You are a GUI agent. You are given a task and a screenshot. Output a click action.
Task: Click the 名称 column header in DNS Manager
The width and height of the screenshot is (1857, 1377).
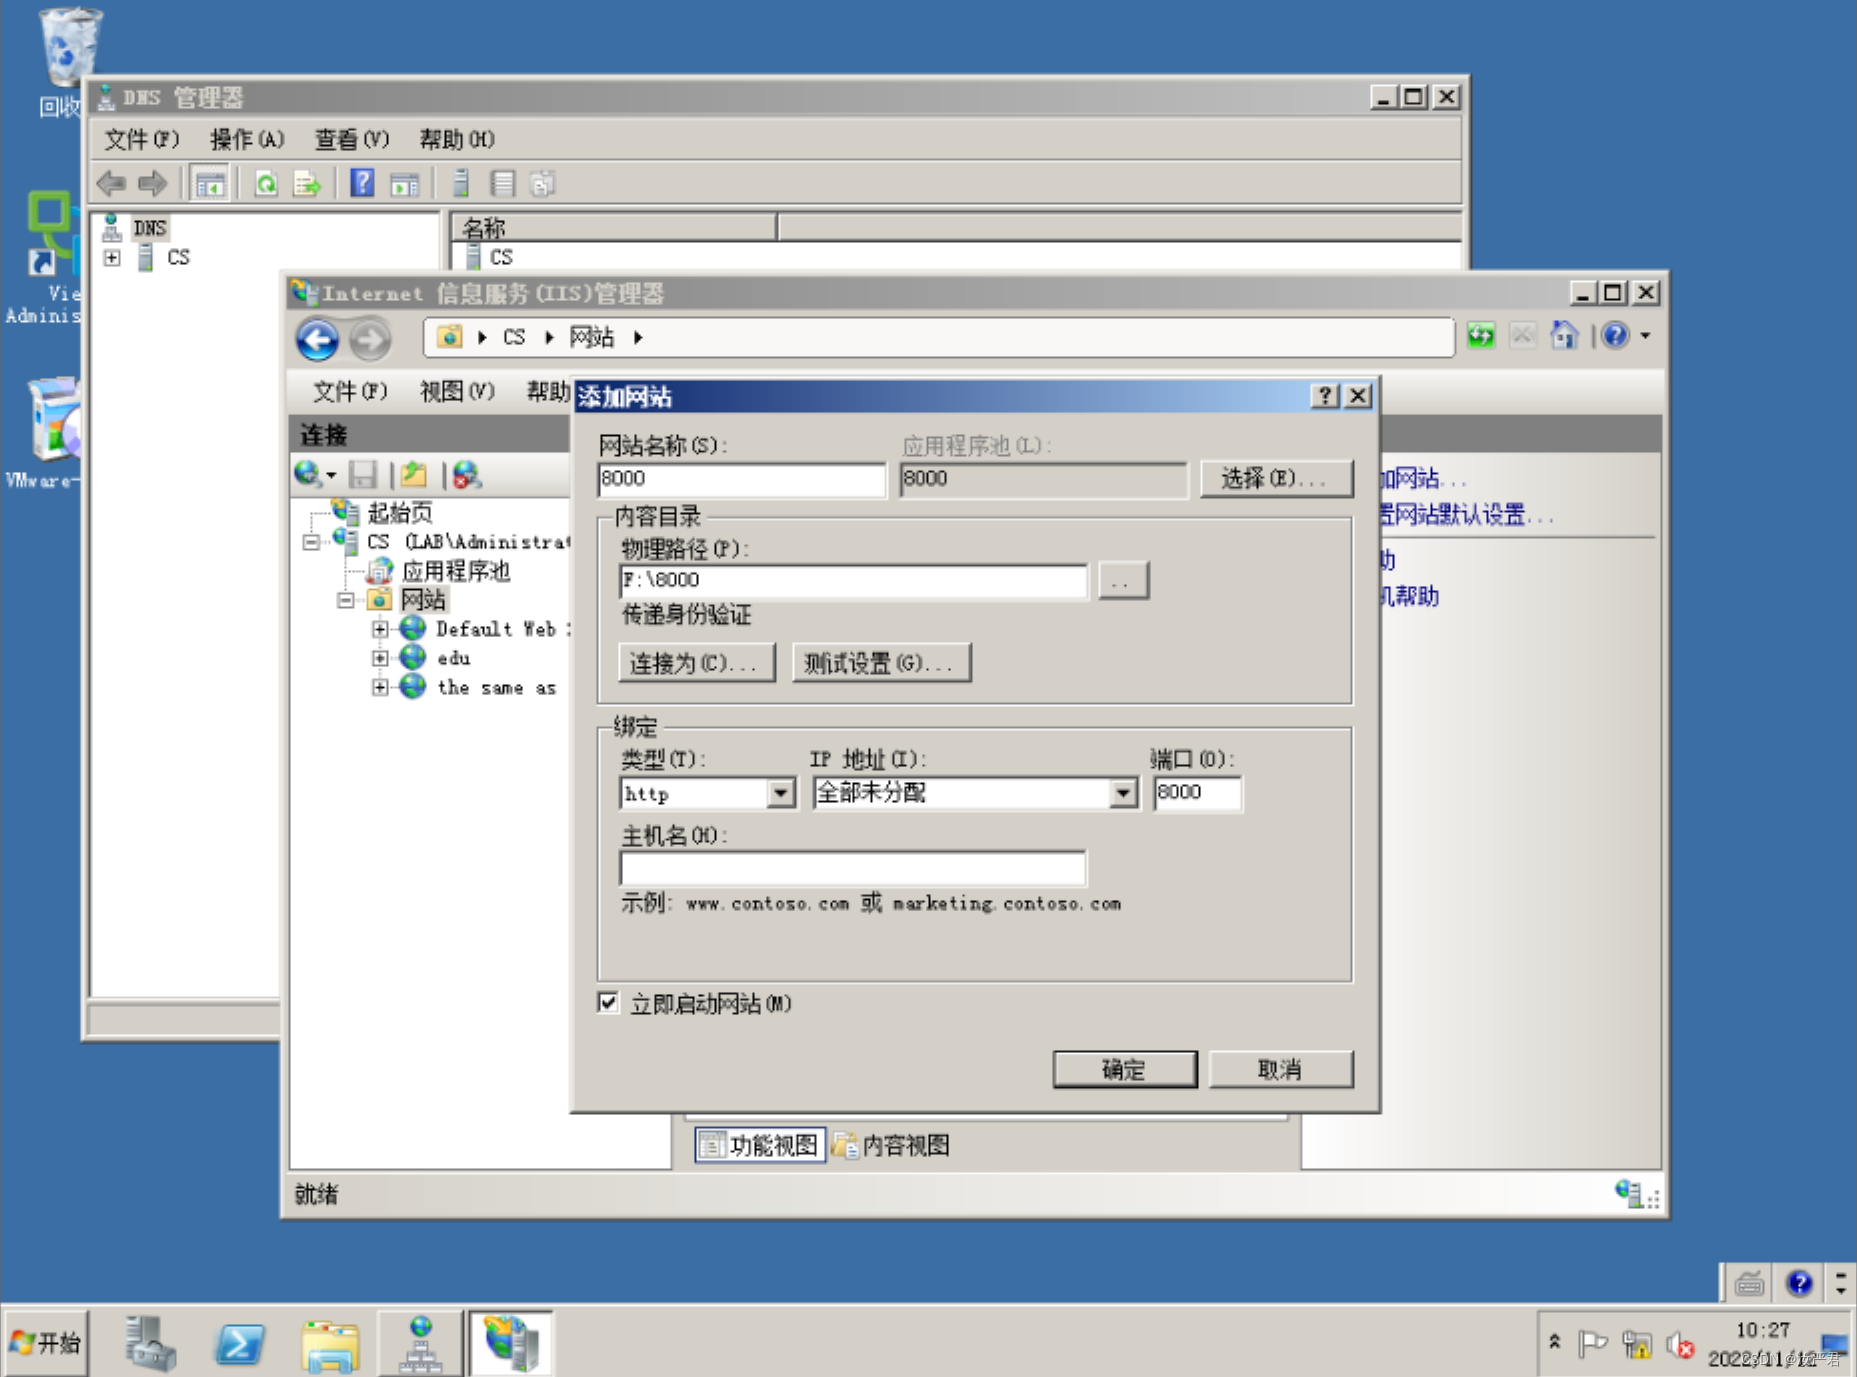(x=614, y=227)
